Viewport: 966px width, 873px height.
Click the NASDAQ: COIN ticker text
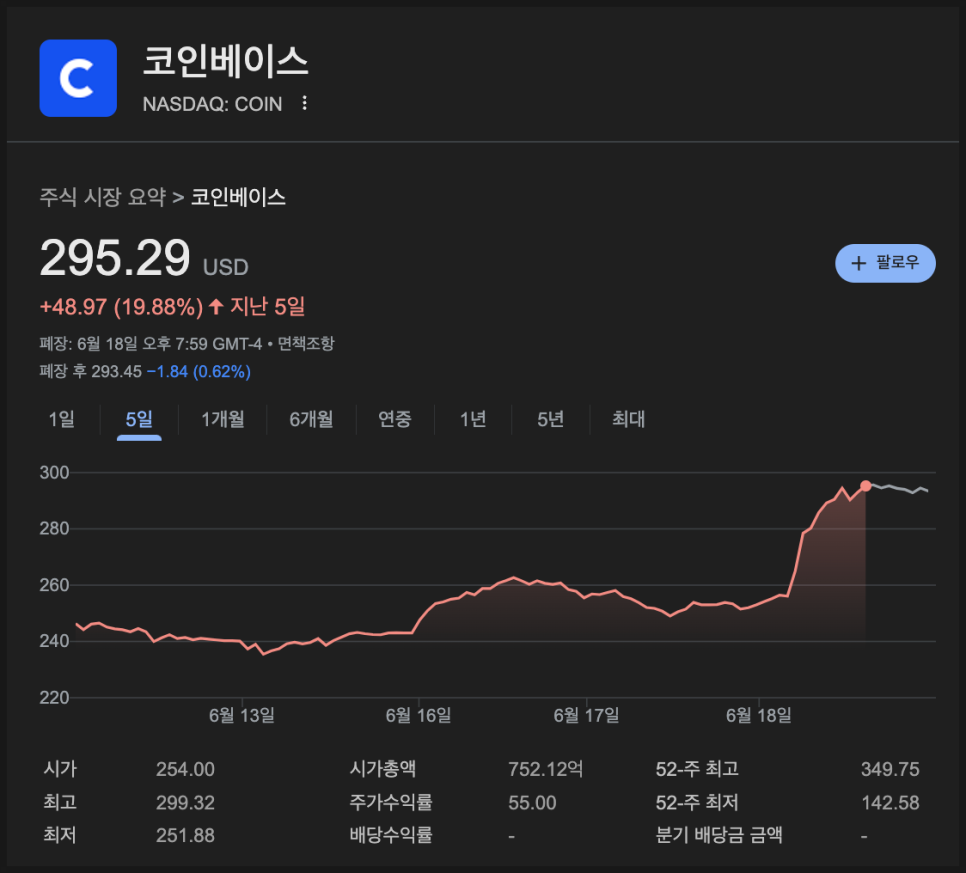click(213, 104)
